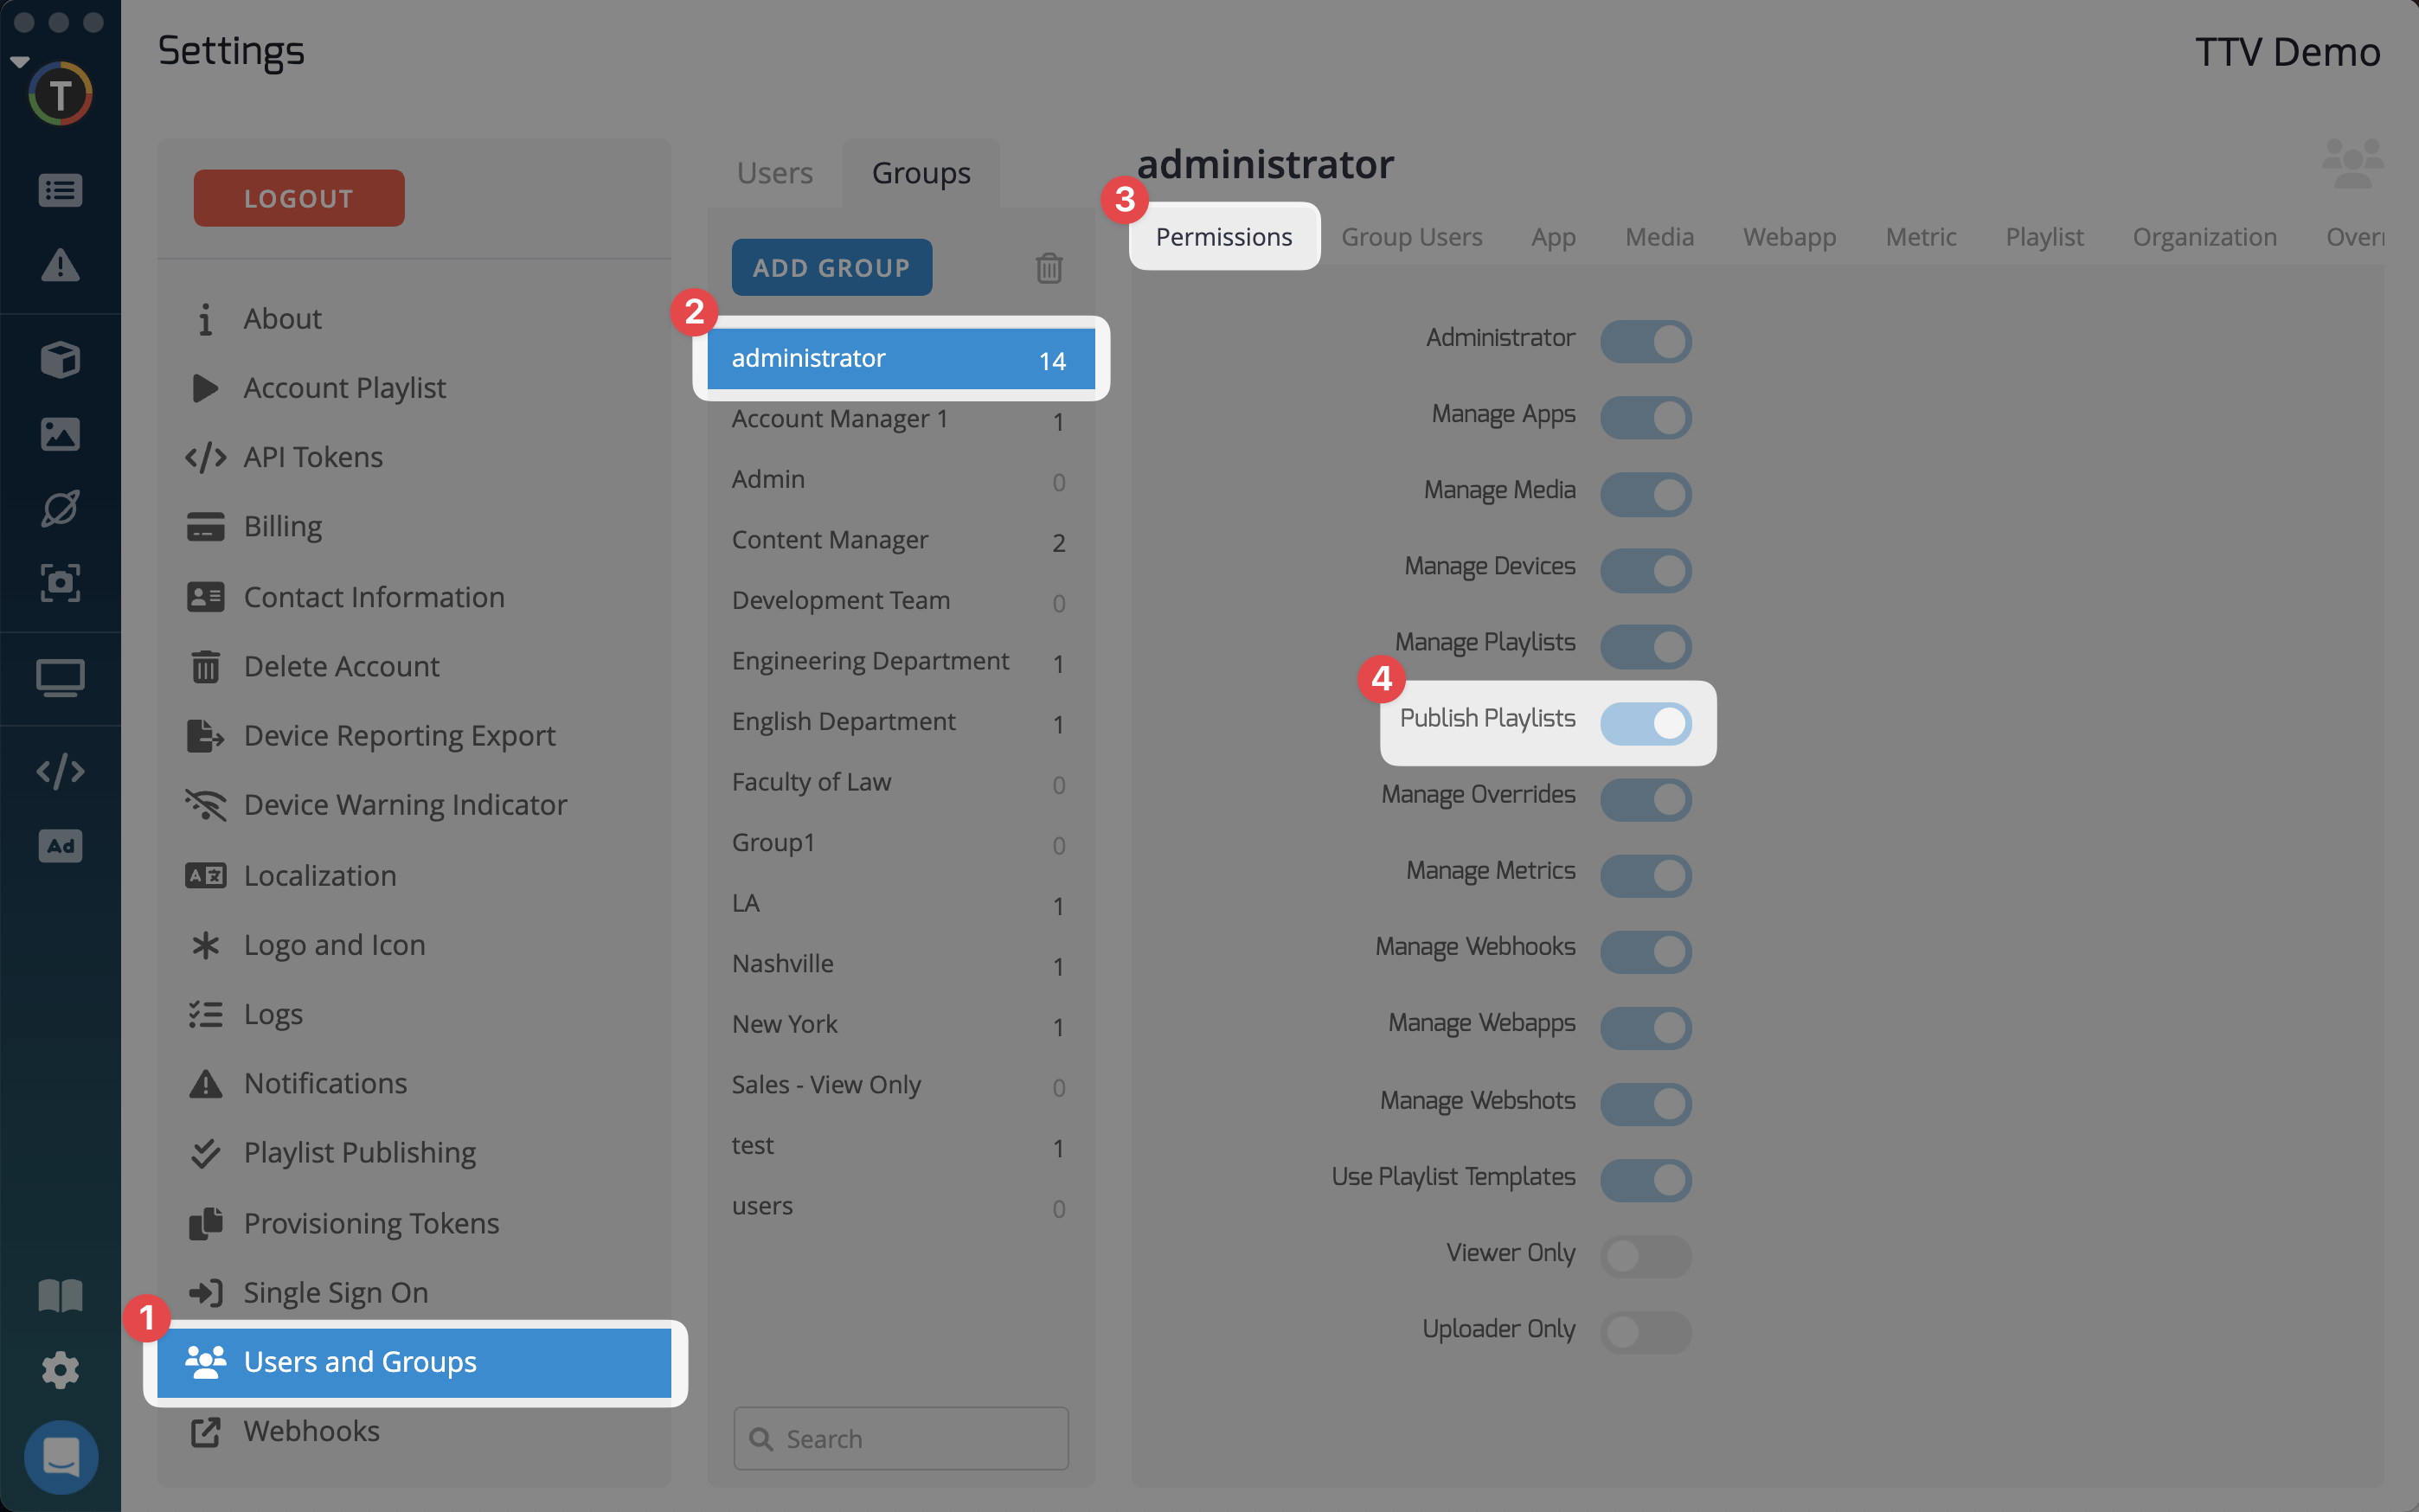Click the devices monitor icon in sidebar
This screenshot has height=1512, width=2419.
[x=60, y=678]
